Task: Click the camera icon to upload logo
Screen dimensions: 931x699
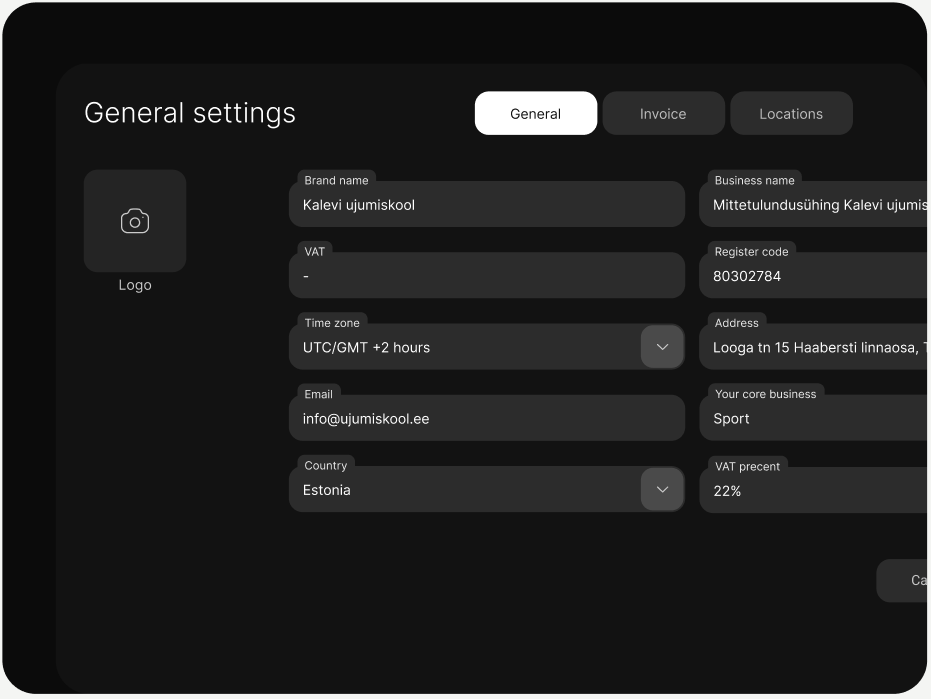Action: pyautogui.click(x=135, y=221)
